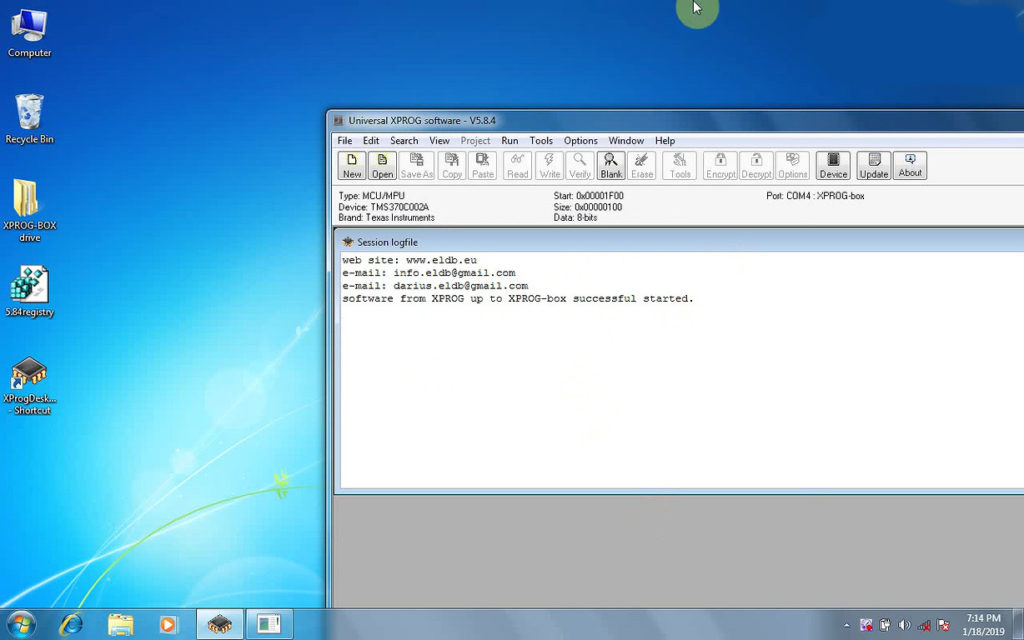Click the New toolbar button
The height and width of the screenshot is (640, 1024).
pos(352,166)
